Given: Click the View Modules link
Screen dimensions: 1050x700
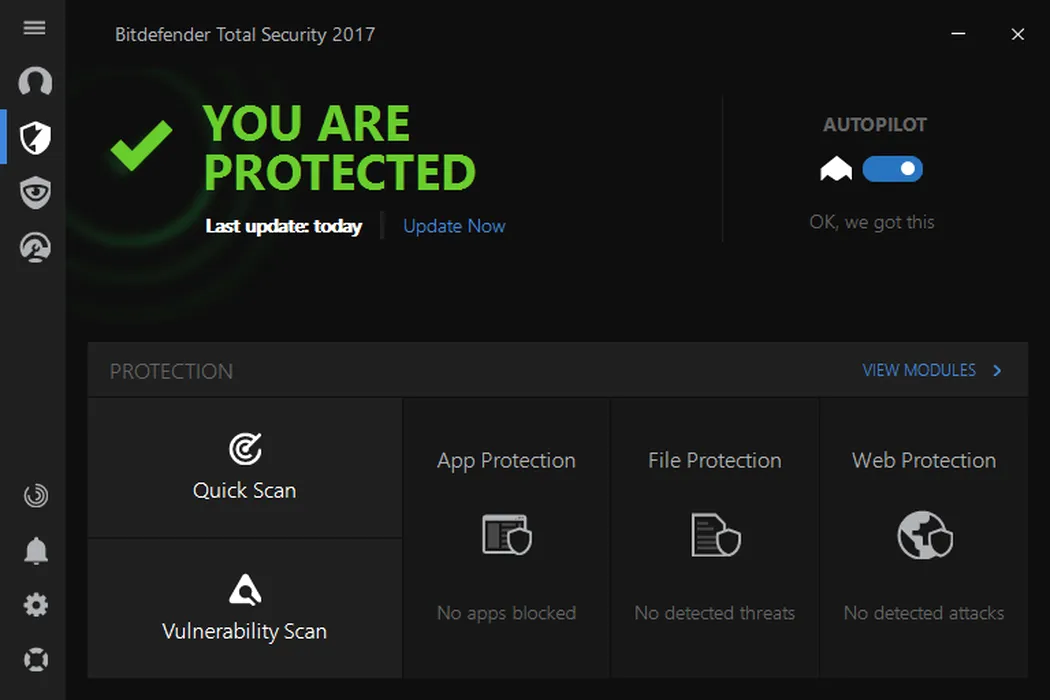Looking at the screenshot, I should [918, 371].
